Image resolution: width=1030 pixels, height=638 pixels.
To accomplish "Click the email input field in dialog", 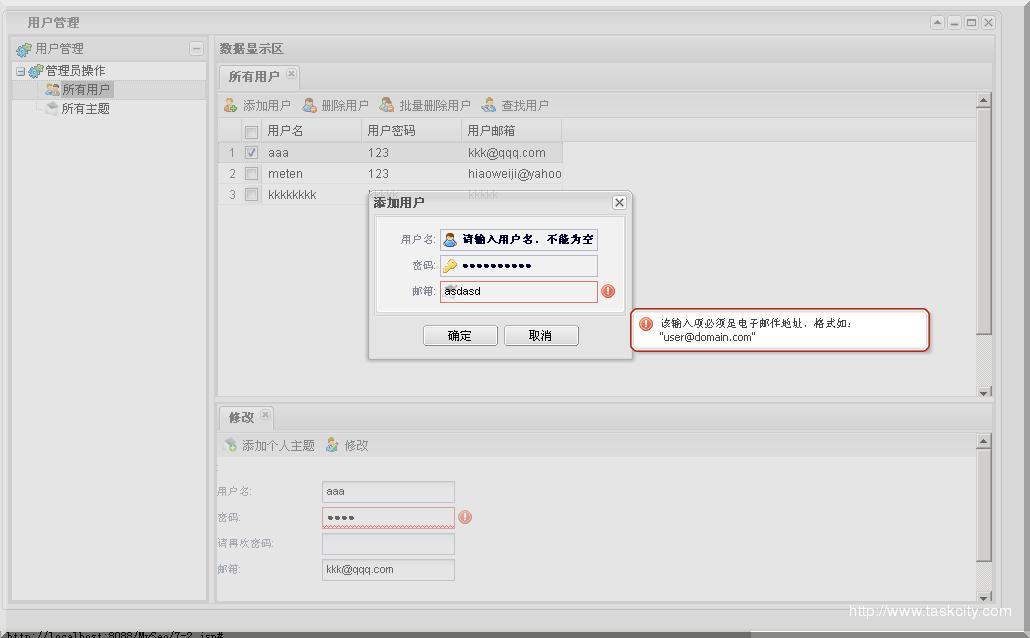I will (x=518, y=291).
